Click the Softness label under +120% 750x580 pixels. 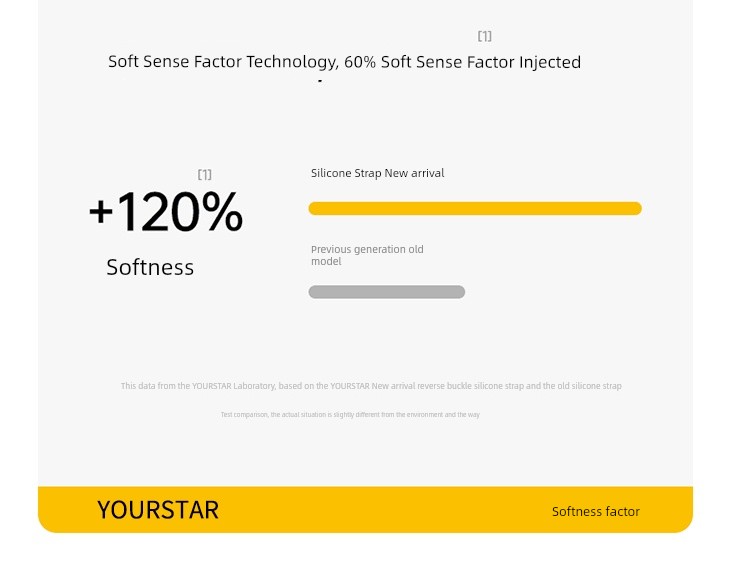tap(150, 267)
